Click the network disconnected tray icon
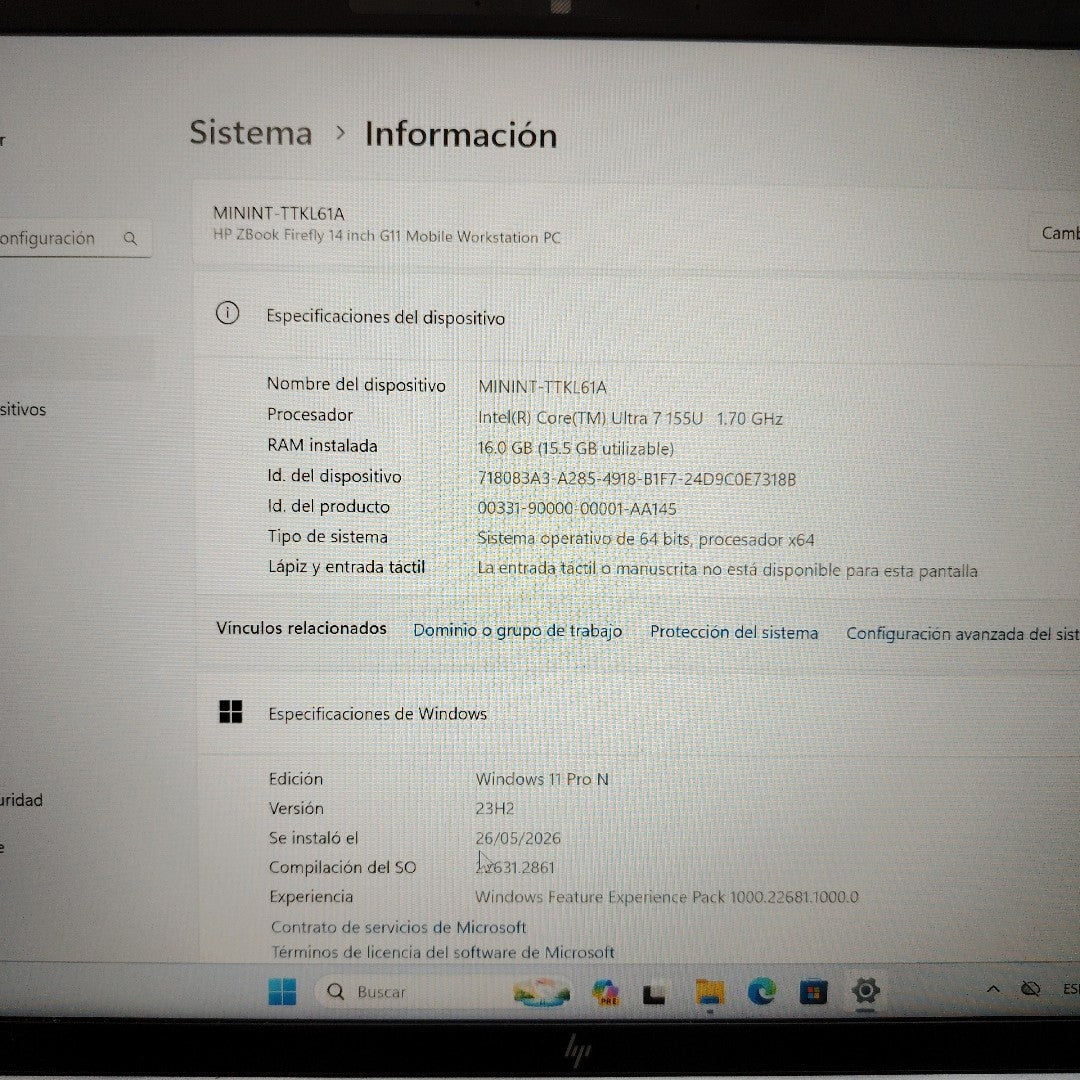The width and height of the screenshot is (1080, 1080). [x=1030, y=989]
